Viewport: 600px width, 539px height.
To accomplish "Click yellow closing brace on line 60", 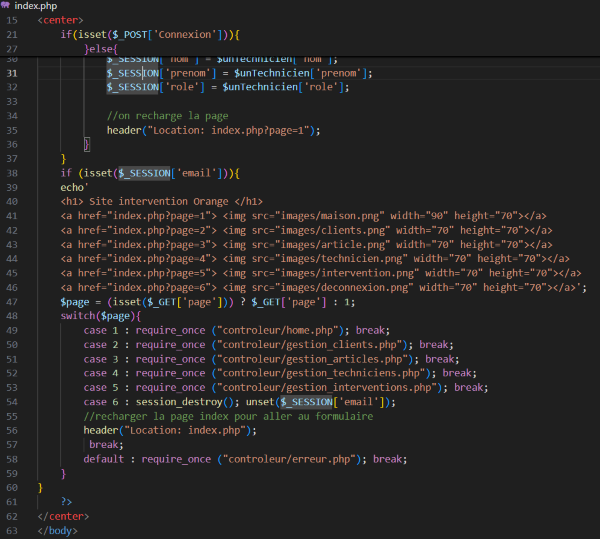I will click(x=40, y=488).
